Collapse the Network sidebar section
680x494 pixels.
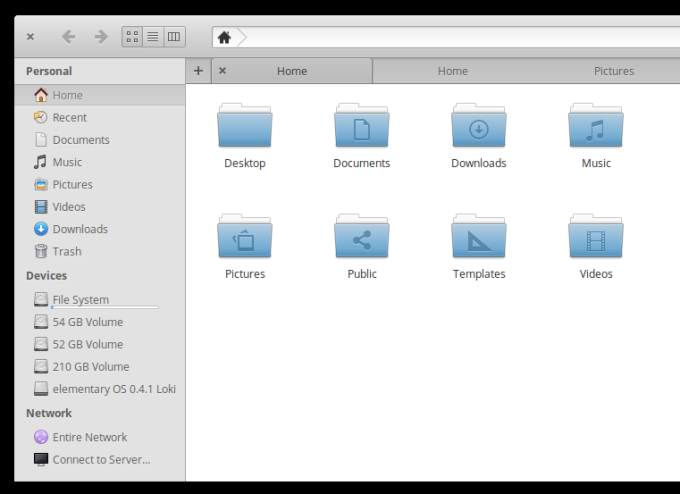point(49,413)
